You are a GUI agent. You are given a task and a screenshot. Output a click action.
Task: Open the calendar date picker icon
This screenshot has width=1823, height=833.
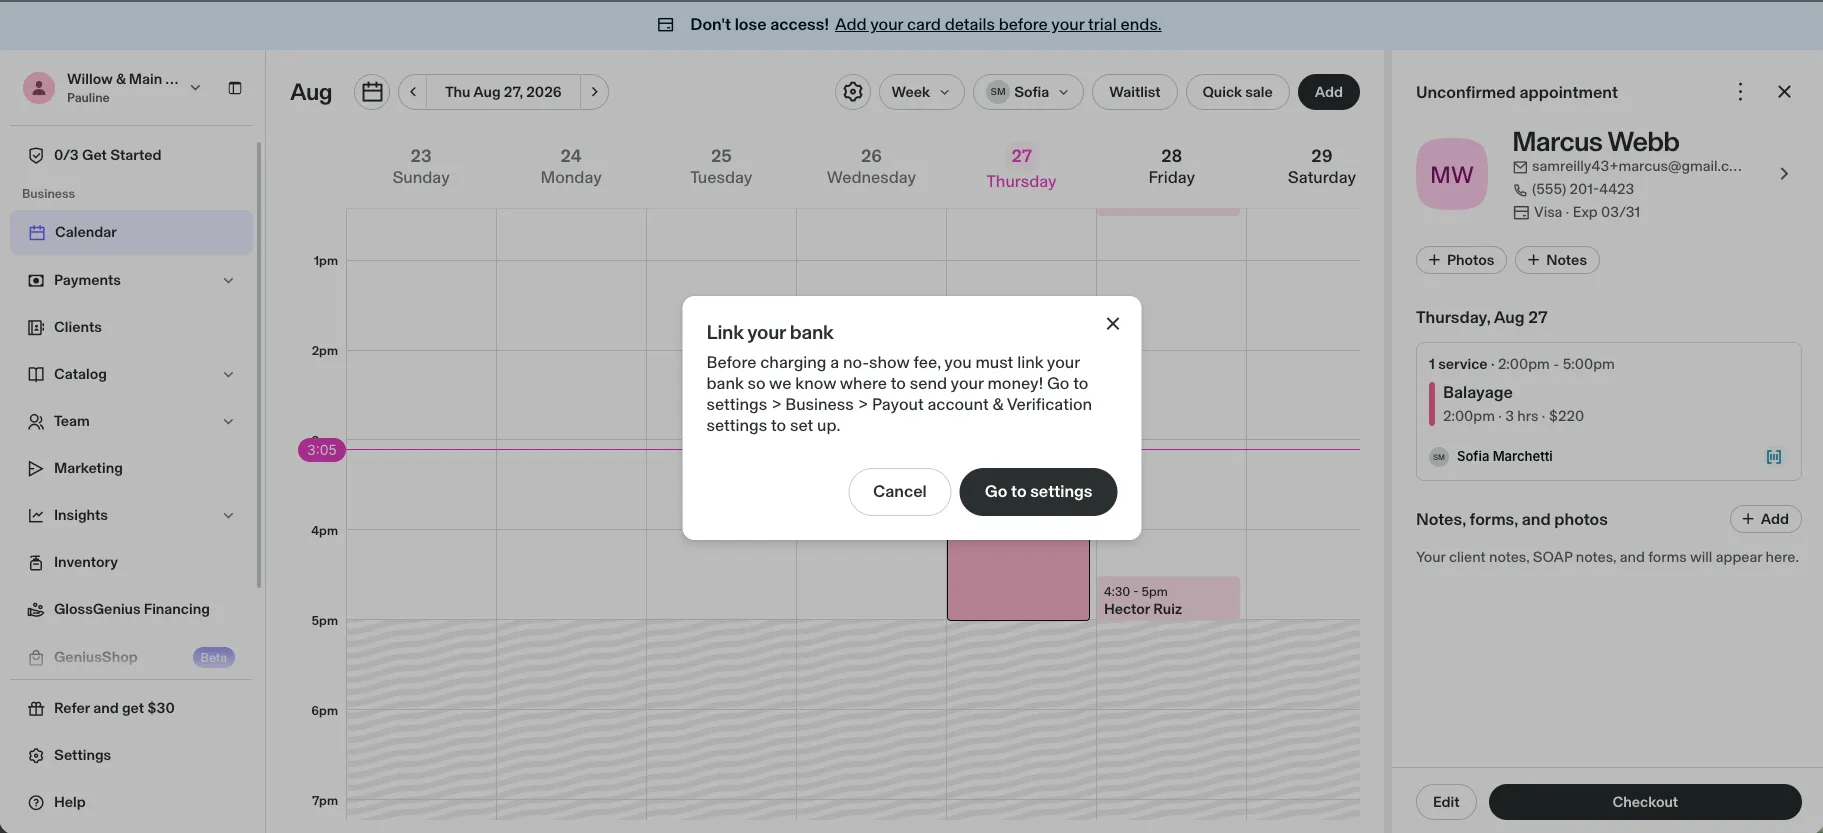[x=372, y=92]
